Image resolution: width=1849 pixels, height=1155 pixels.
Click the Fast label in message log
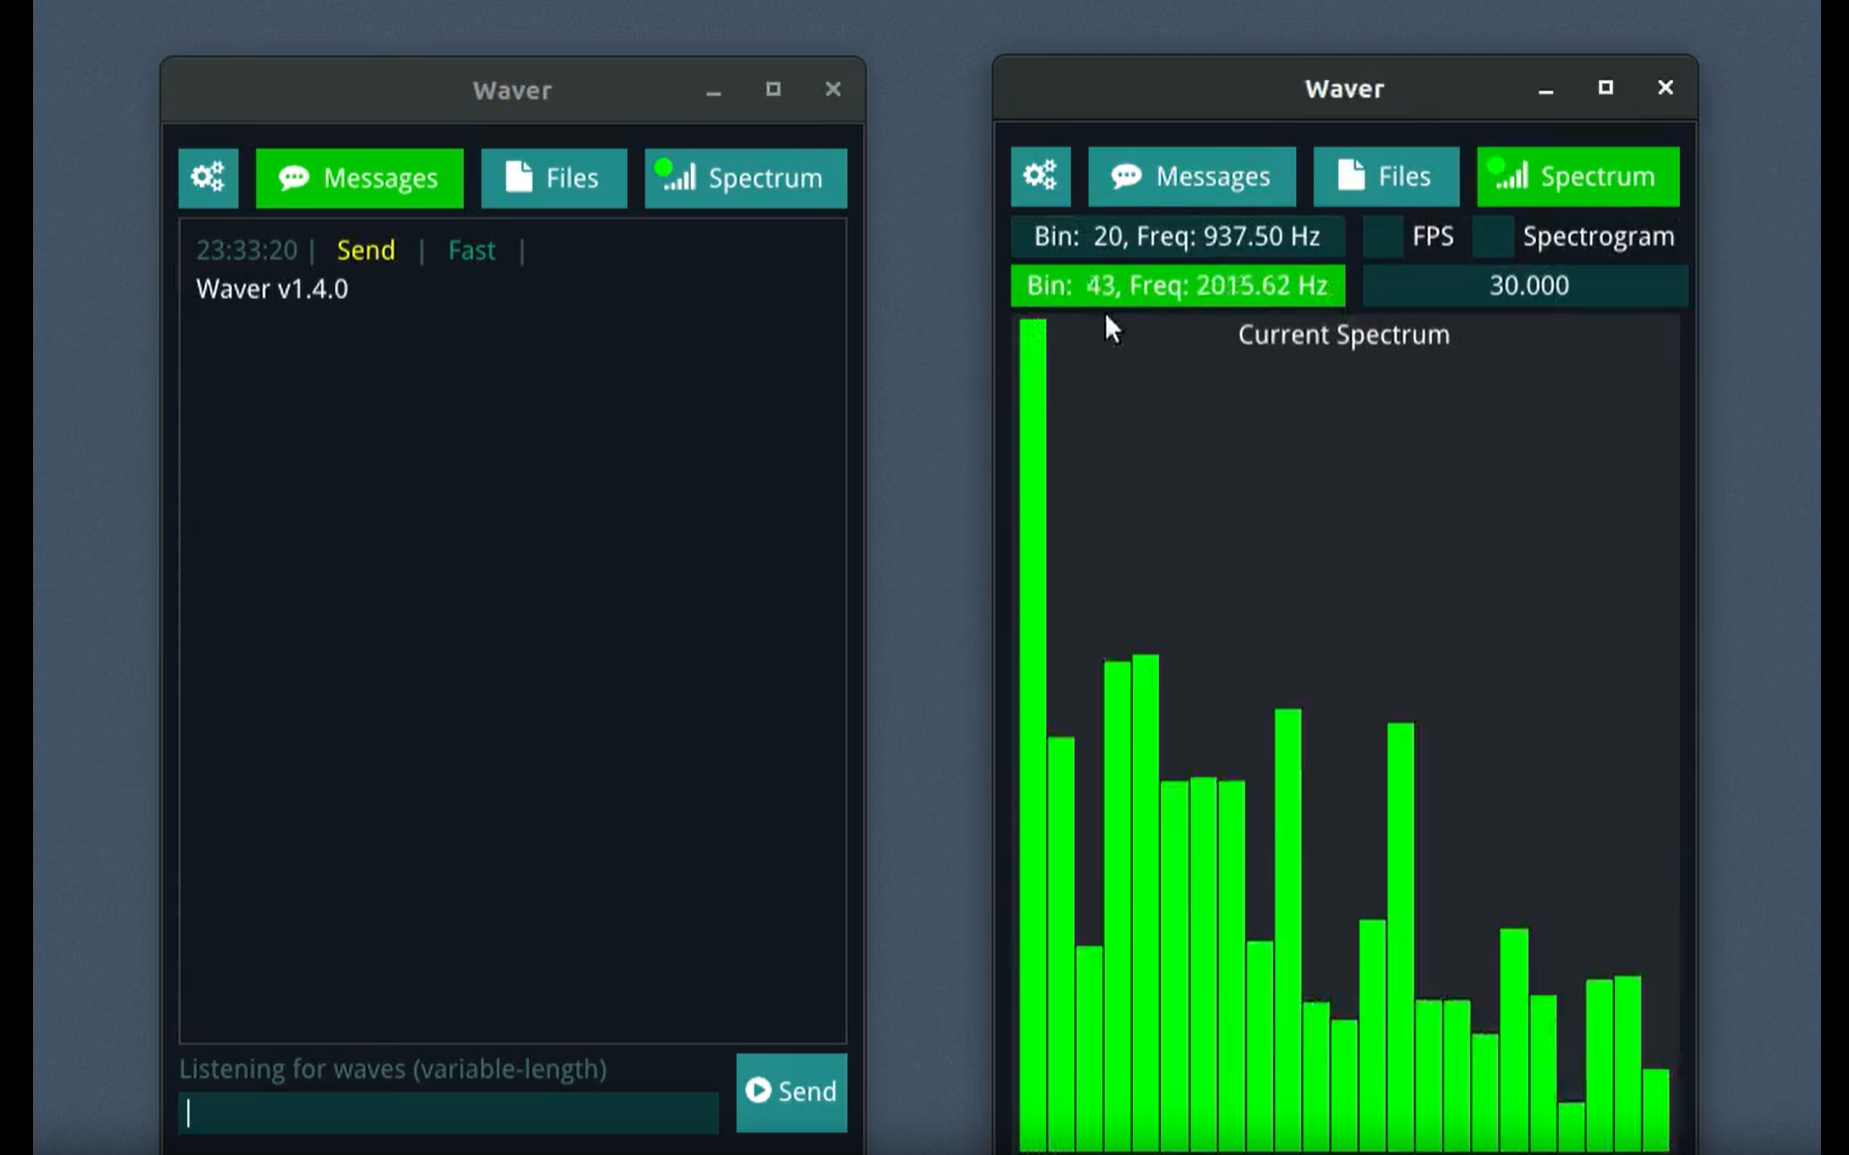click(x=471, y=250)
